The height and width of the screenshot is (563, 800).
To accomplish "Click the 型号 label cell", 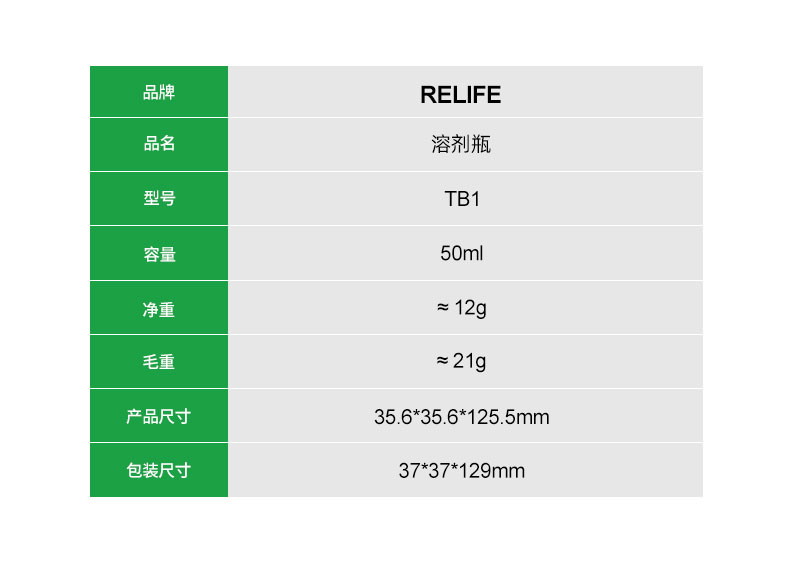I will (x=159, y=199).
